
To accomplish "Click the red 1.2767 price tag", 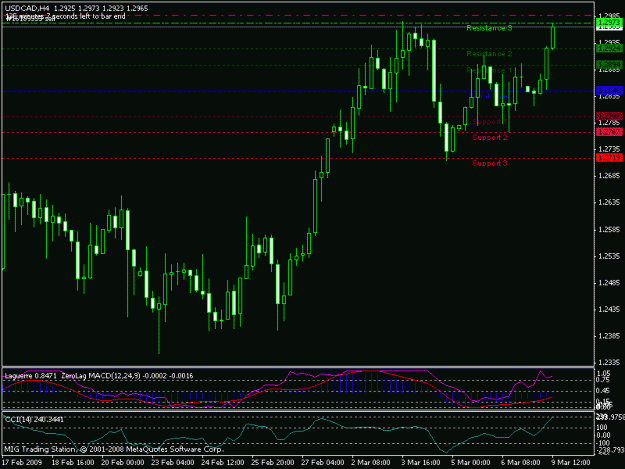I will click(x=609, y=132).
